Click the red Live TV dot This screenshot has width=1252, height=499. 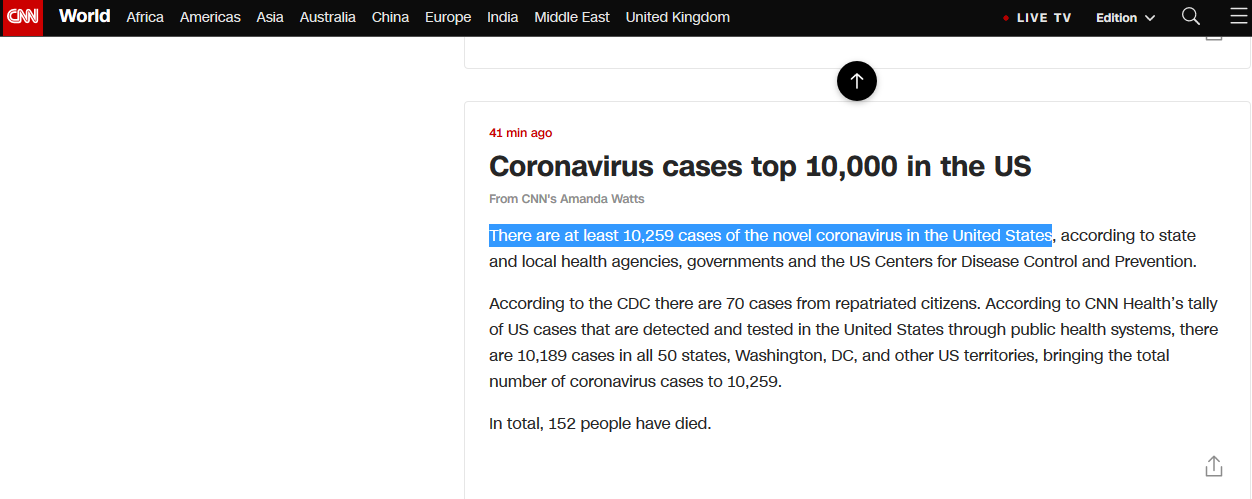pos(1006,18)
